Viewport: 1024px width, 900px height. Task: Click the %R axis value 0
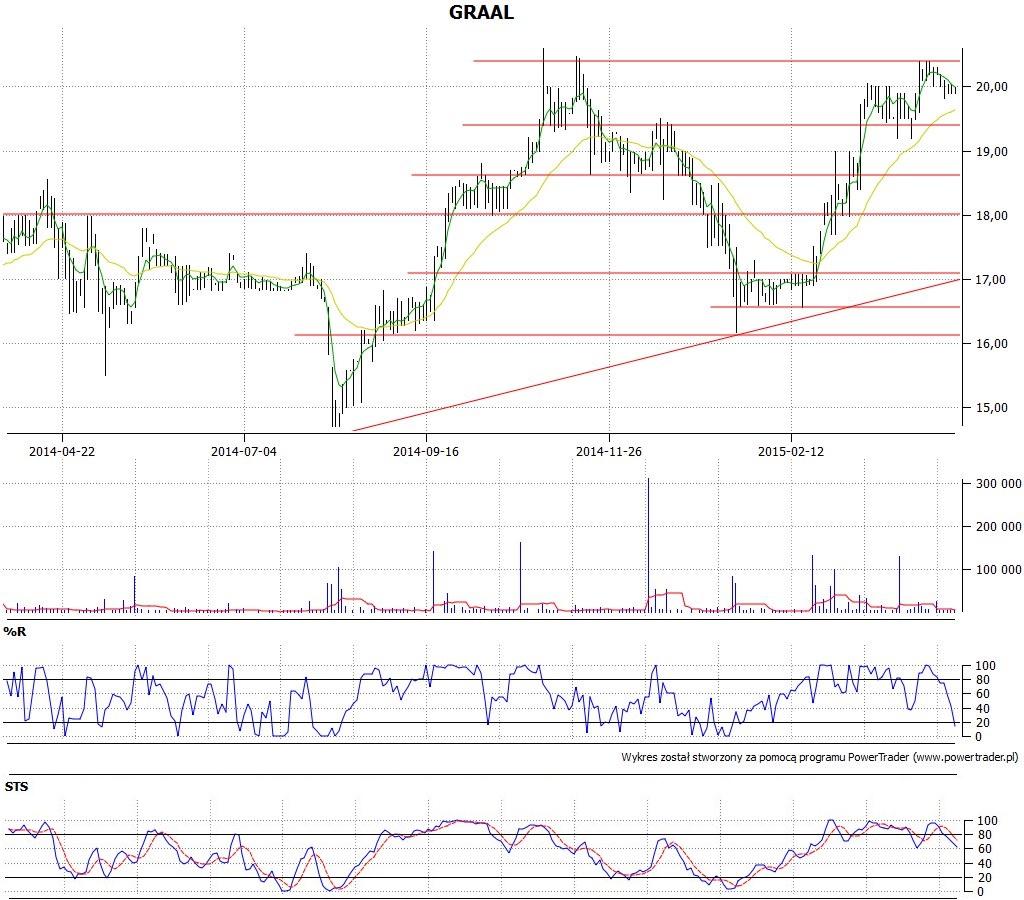(978, 737)
